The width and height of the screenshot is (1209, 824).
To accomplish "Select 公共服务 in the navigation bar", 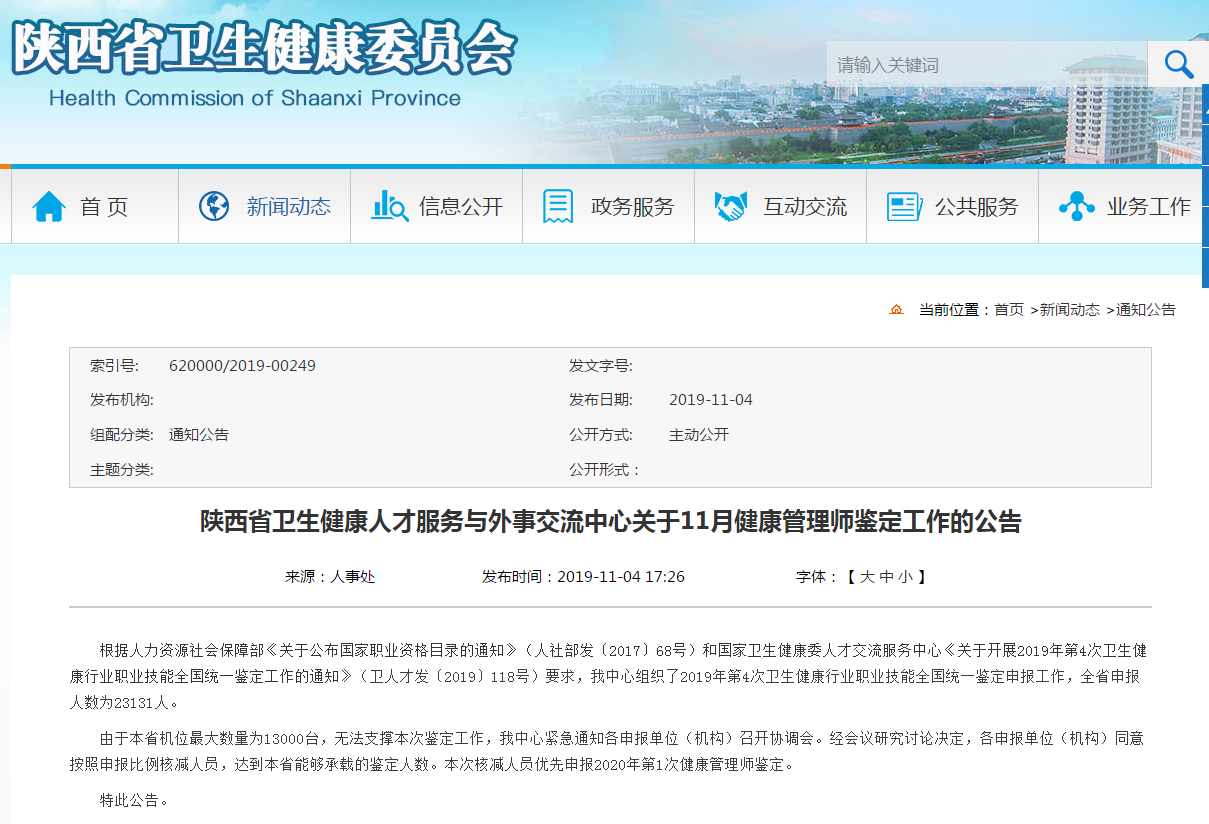I will tap(976, 207).
